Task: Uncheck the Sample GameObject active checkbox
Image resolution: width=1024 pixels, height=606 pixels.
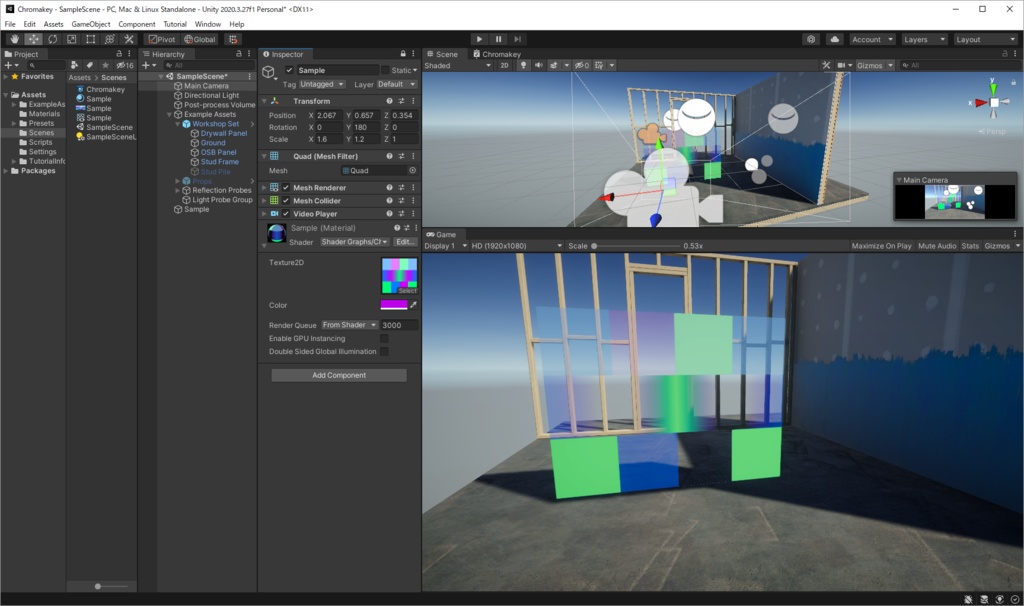Action: coord(291,72)
